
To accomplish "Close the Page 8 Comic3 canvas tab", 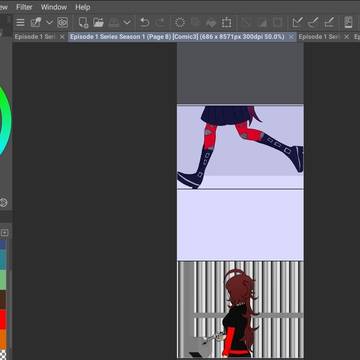I will [291, 37].
